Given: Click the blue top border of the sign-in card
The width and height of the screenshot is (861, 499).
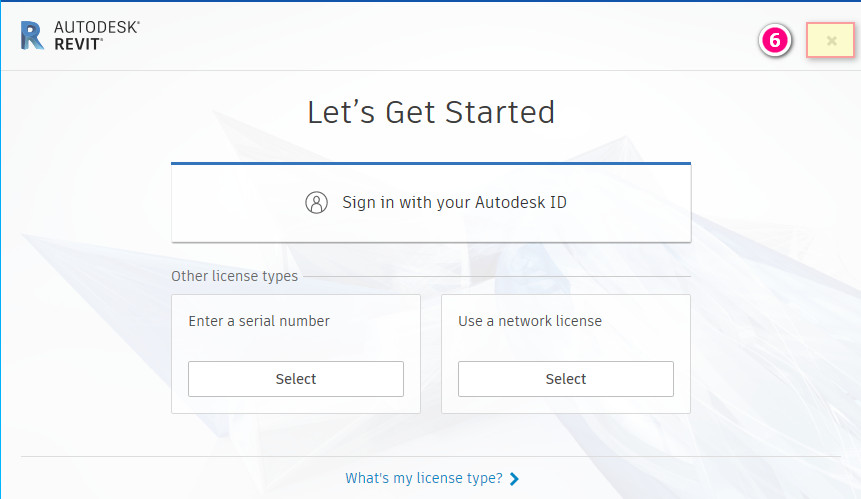Looking at the screenshot, I should [431, 163].
